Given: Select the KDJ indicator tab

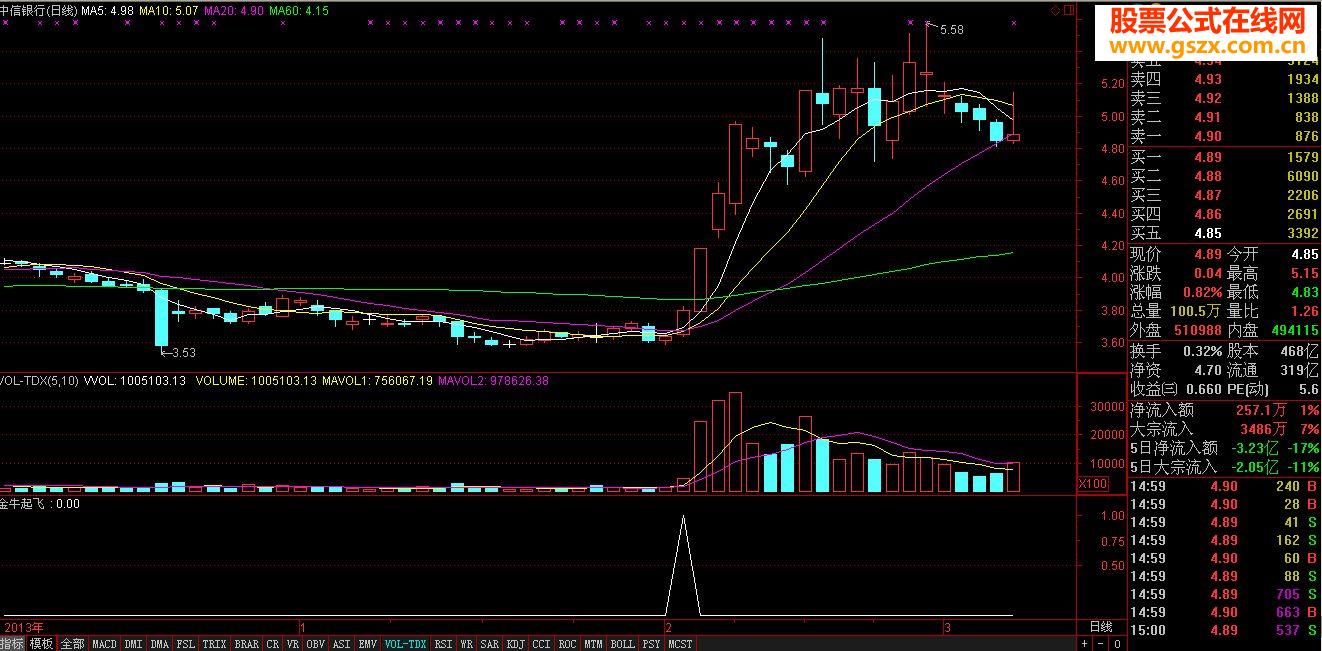Looking at the screenshot, I should tap(516, 644).
